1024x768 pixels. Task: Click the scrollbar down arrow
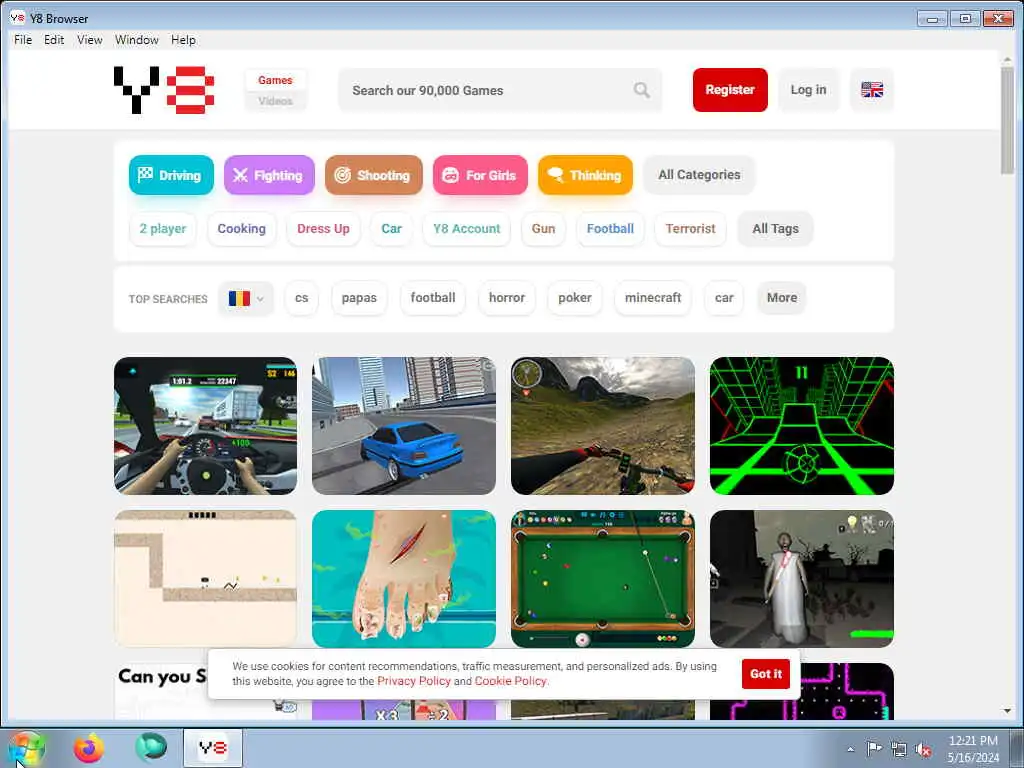pos(1007,711)
